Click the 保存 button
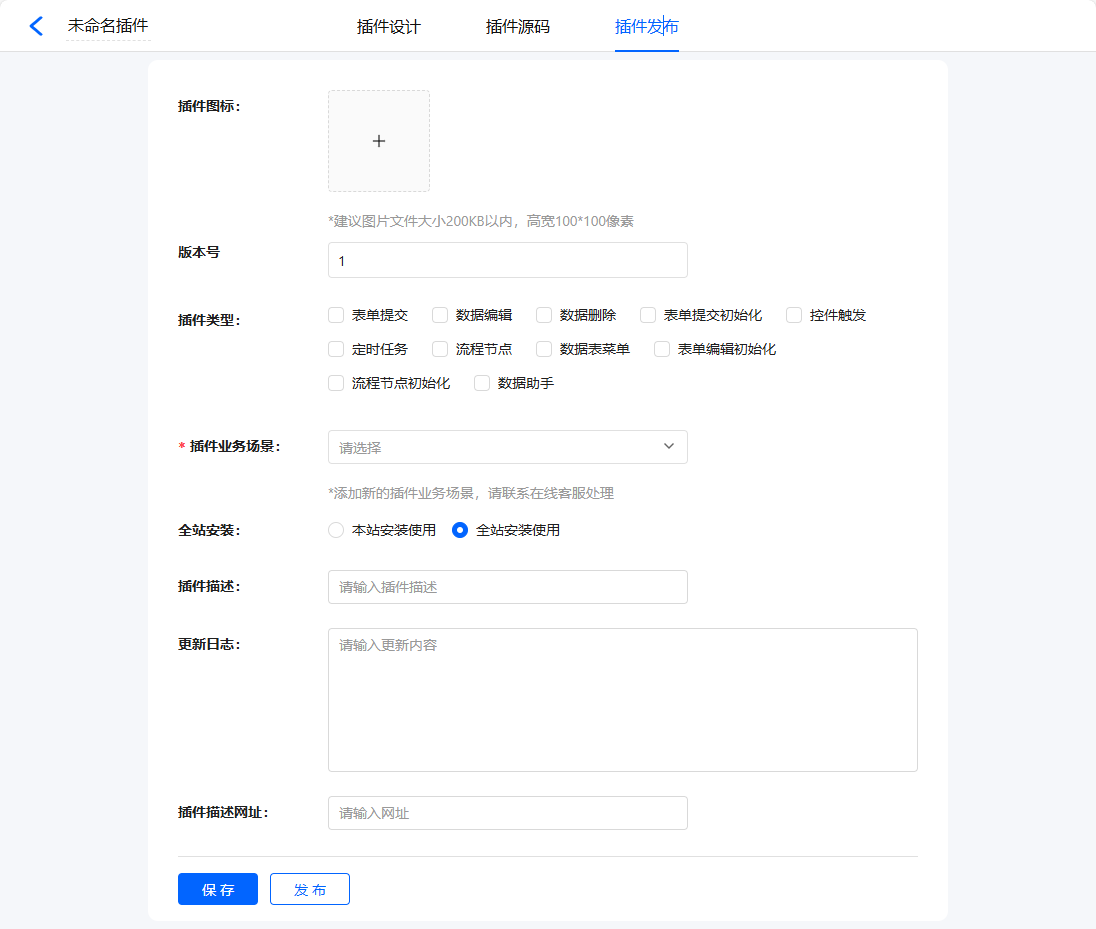The height and width of the screenshot is (929, 1096). 218,889
